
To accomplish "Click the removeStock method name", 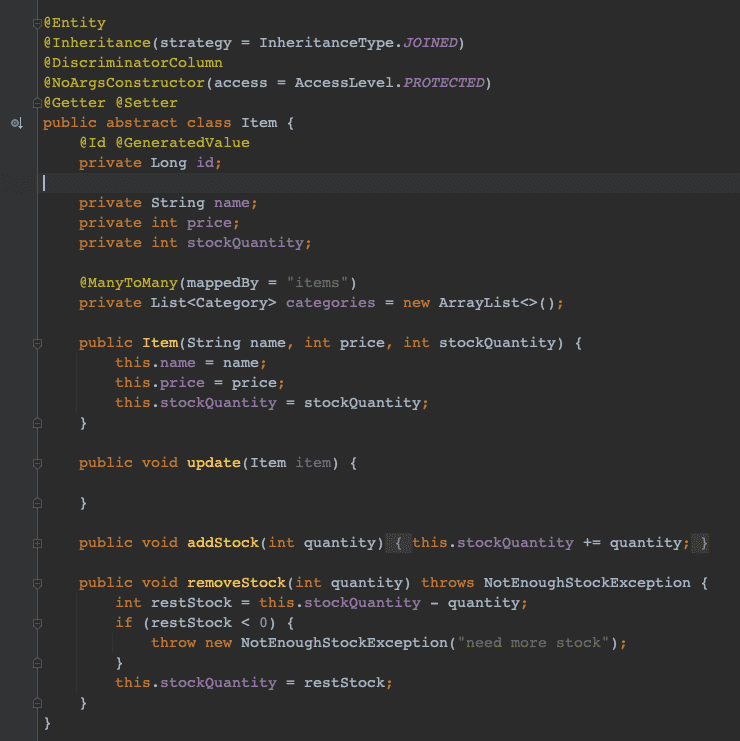I will 237,583.
